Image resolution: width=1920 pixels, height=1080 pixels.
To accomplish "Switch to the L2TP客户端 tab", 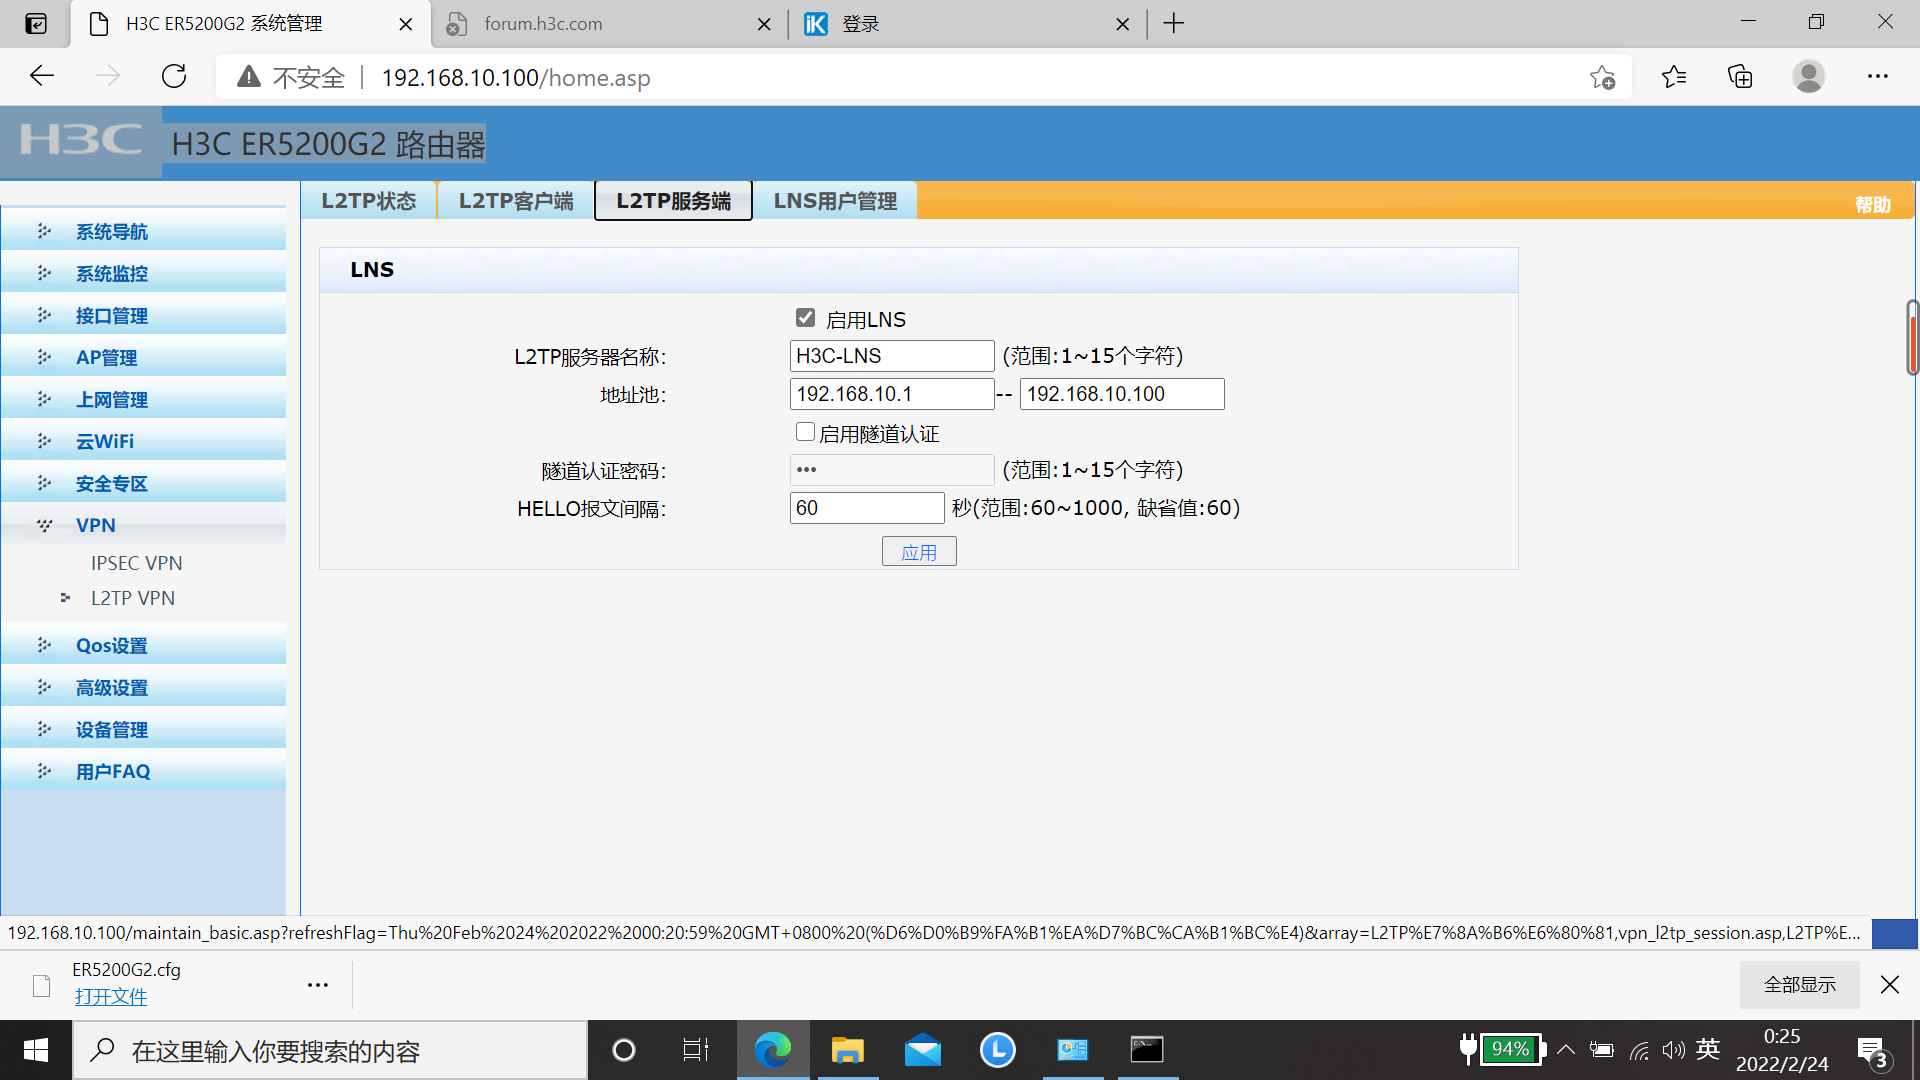I will [x=516, y=201].
